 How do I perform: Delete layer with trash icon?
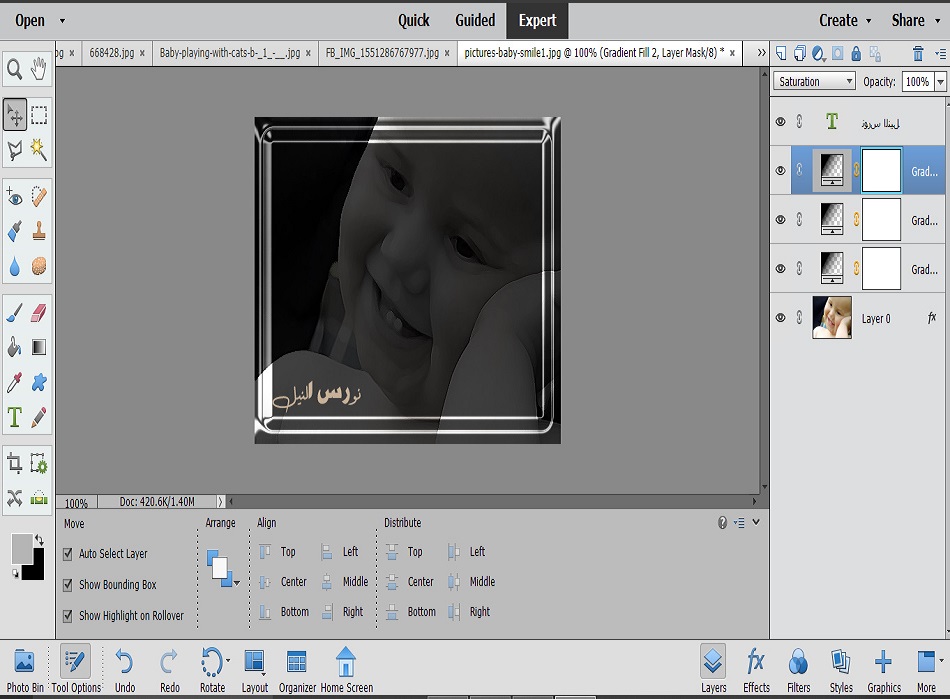pos(917,52)
